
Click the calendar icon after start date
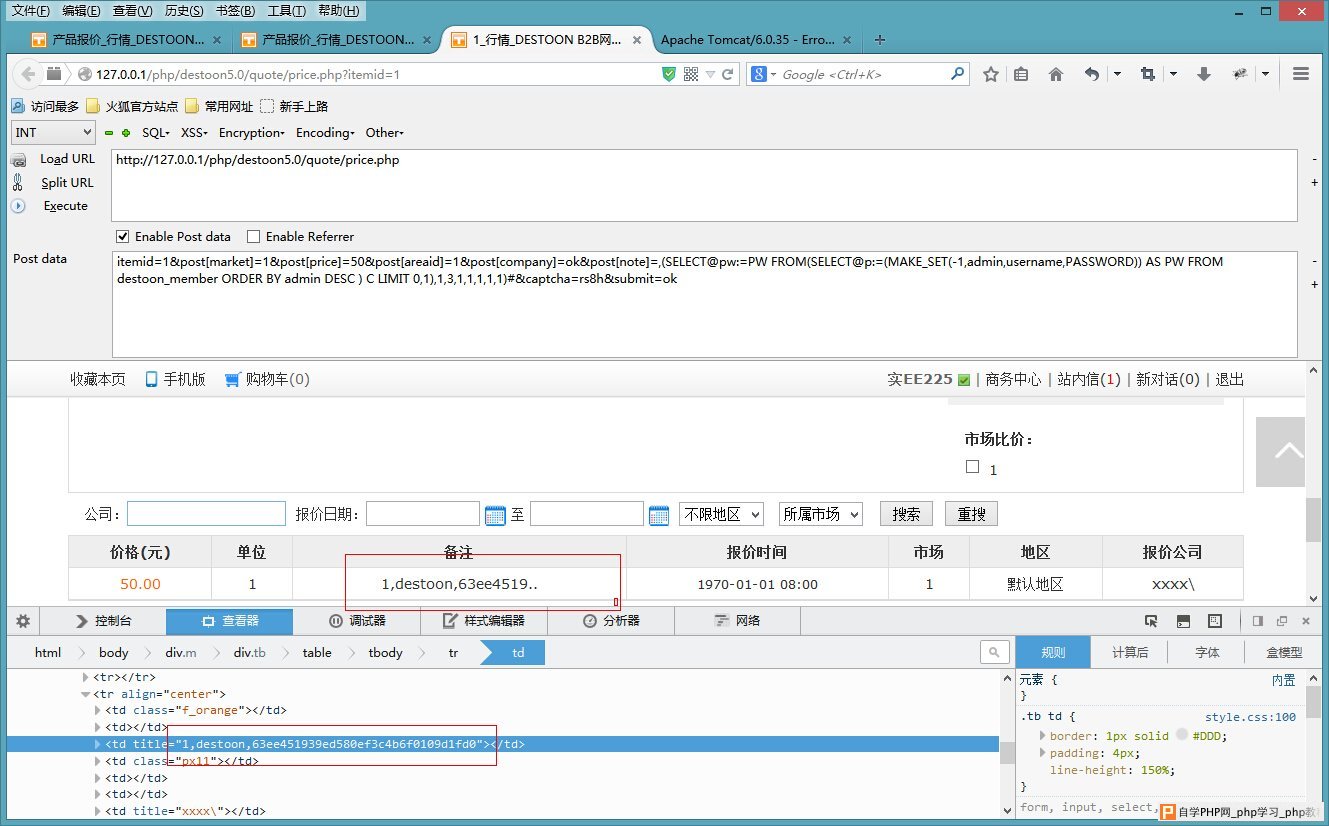point(495,515)
